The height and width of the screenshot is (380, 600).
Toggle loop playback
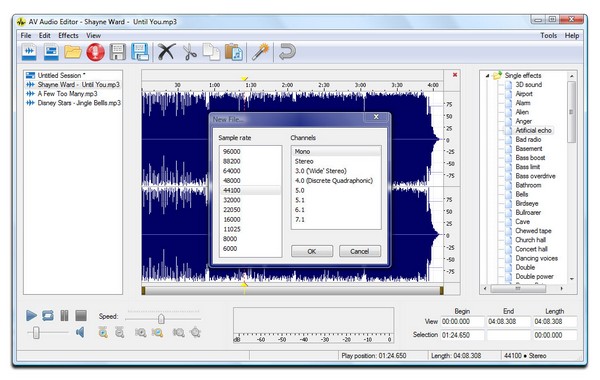48,316
